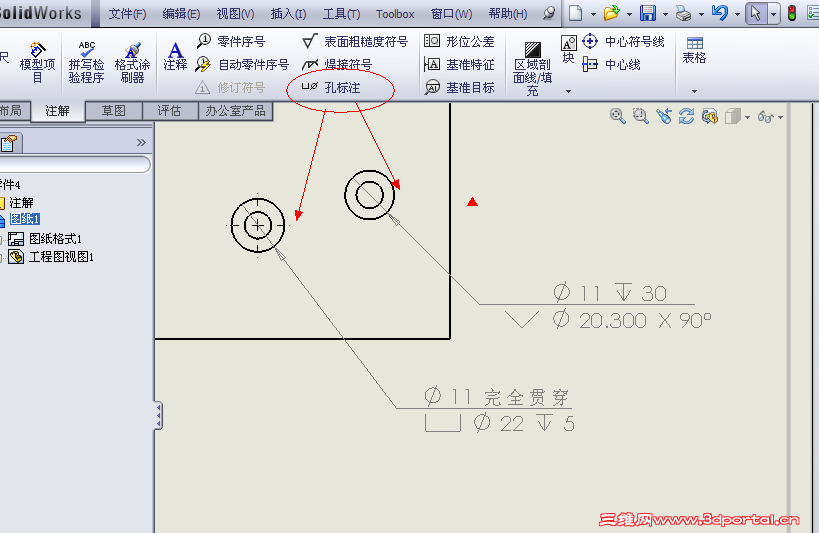Select the Format Painter (格式涂刷器)
This screenshot has height=533, width=819.
point(132,63)
